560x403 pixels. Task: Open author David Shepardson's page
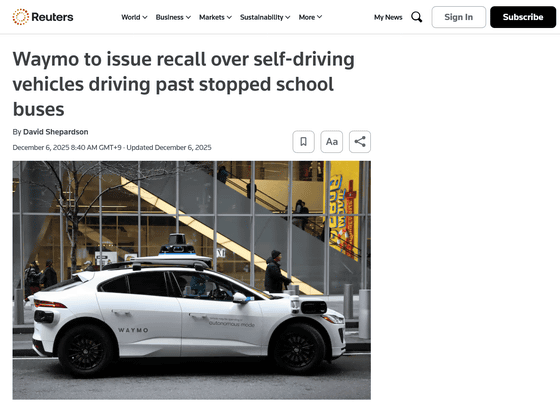tap(56, 132)
